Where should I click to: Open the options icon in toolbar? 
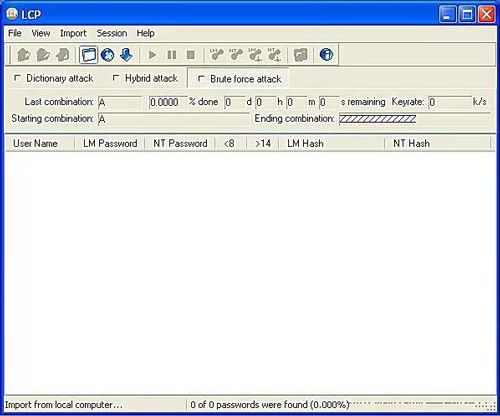coord(300,55)
